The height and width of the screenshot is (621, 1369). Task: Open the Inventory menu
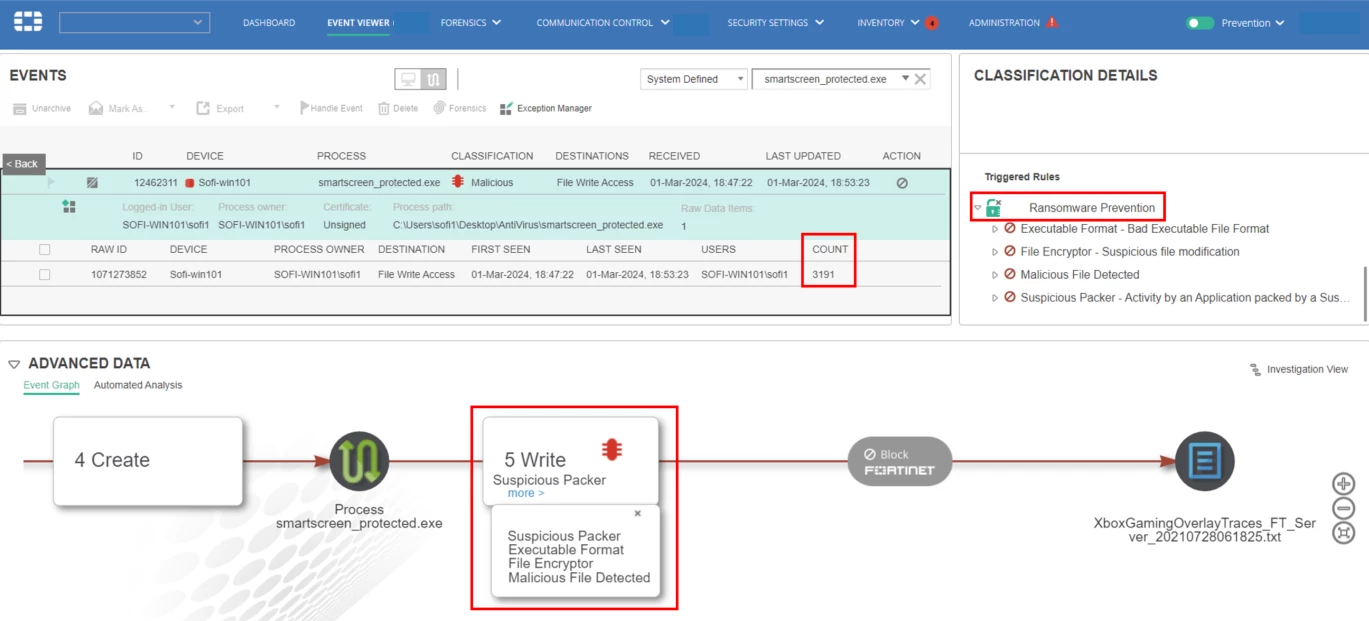(x=888, y=23)
